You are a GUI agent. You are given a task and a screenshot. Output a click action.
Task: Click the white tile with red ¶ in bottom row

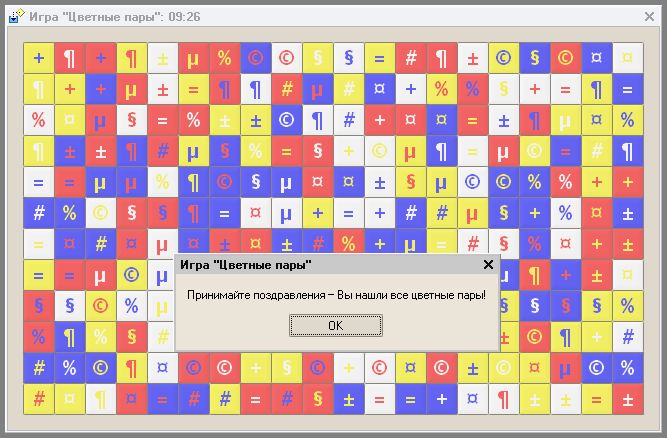pos(504,399)
